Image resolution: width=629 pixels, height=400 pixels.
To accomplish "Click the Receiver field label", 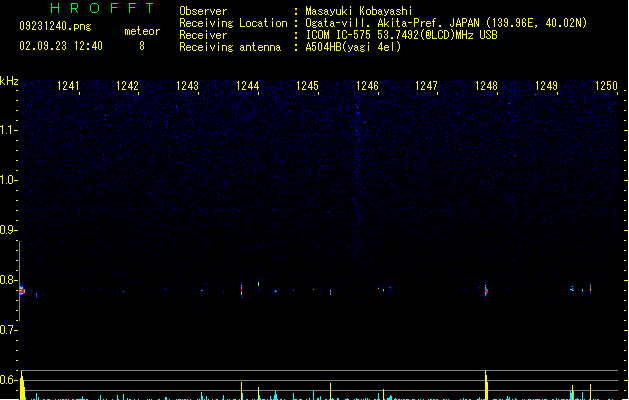I will point(203,35).
